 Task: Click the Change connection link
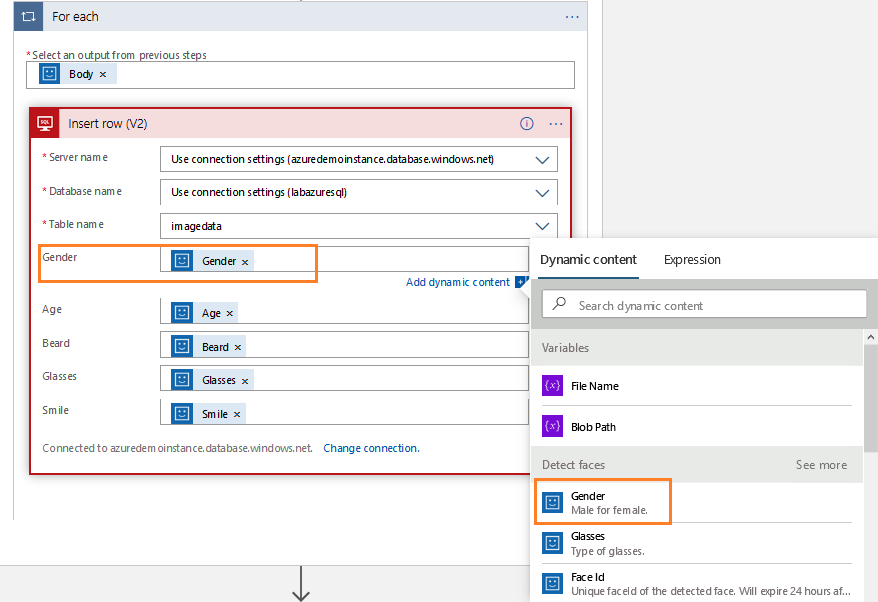pos(371,448)
